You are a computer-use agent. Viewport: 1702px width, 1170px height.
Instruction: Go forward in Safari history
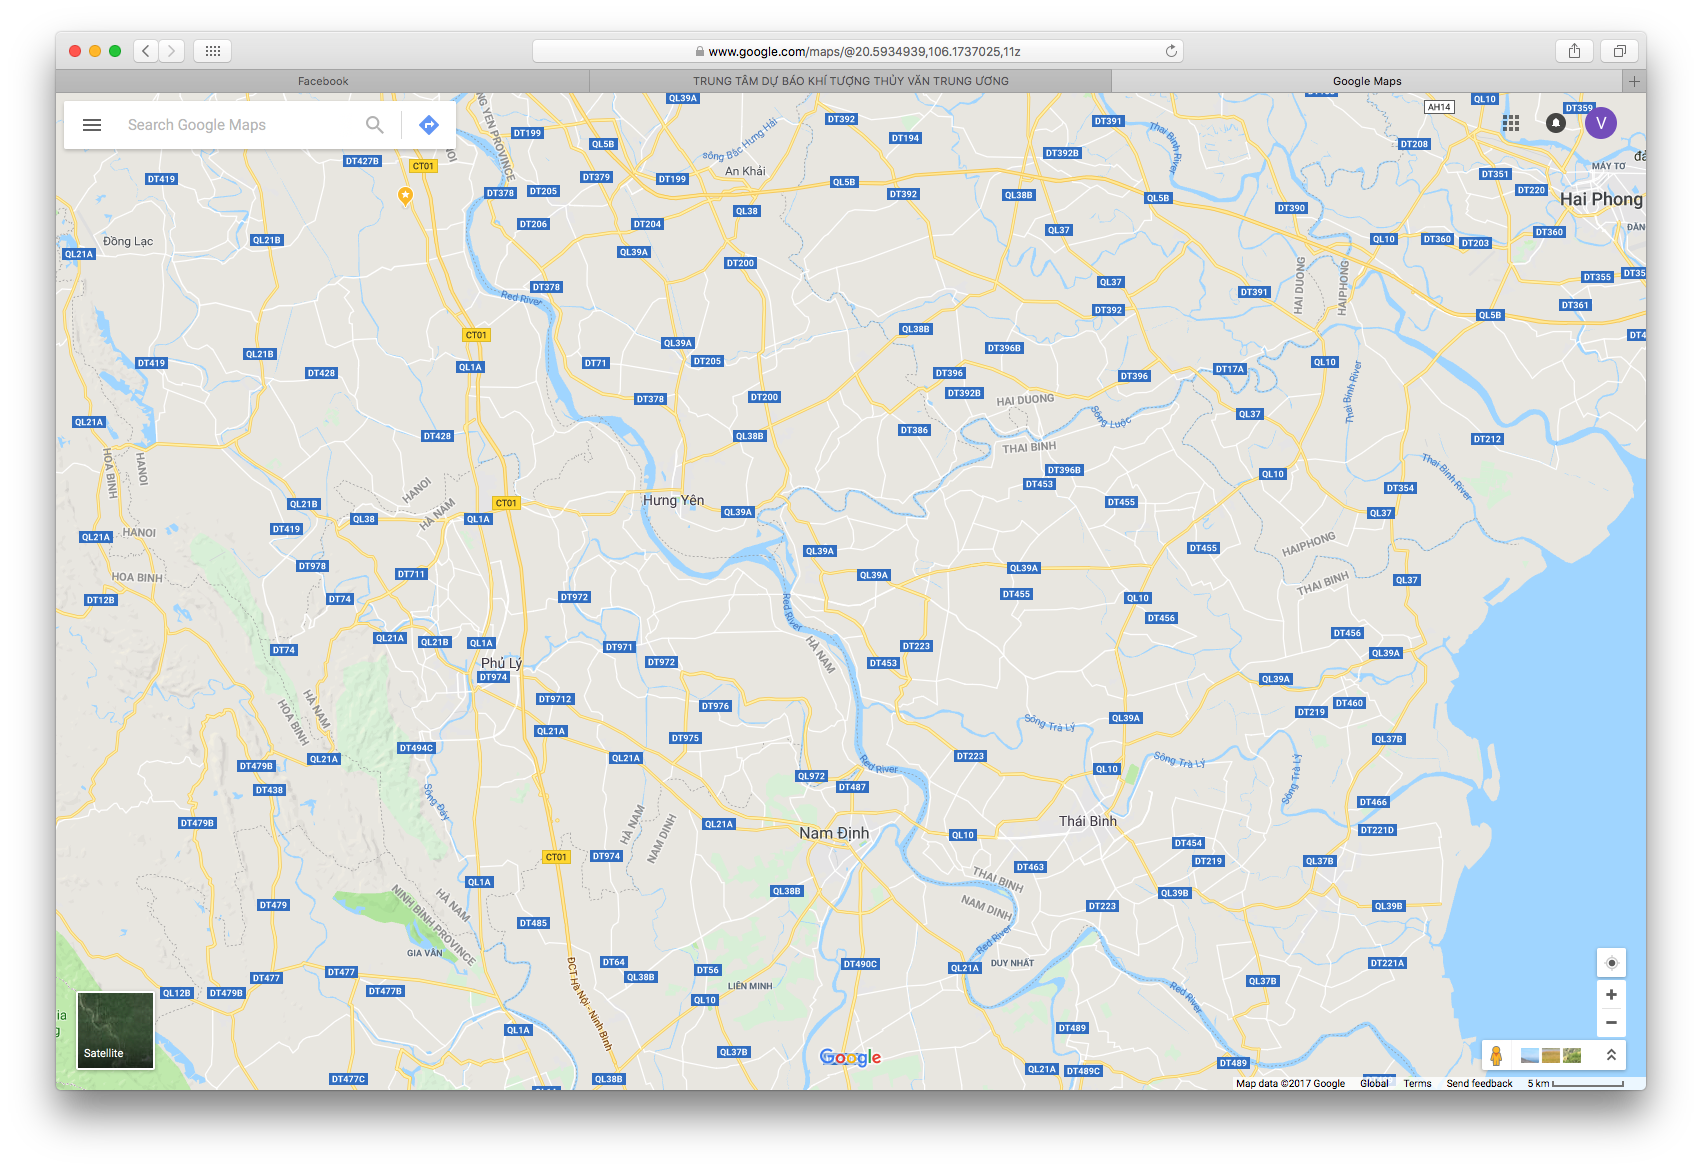click(172, 51)
